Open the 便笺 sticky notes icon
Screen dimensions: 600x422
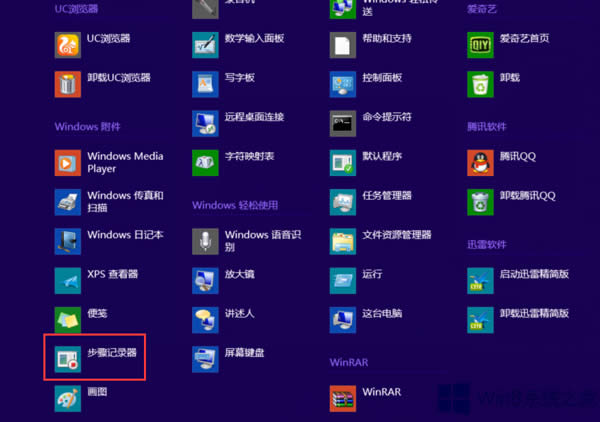pyautogui.click(x=68, y=320)
